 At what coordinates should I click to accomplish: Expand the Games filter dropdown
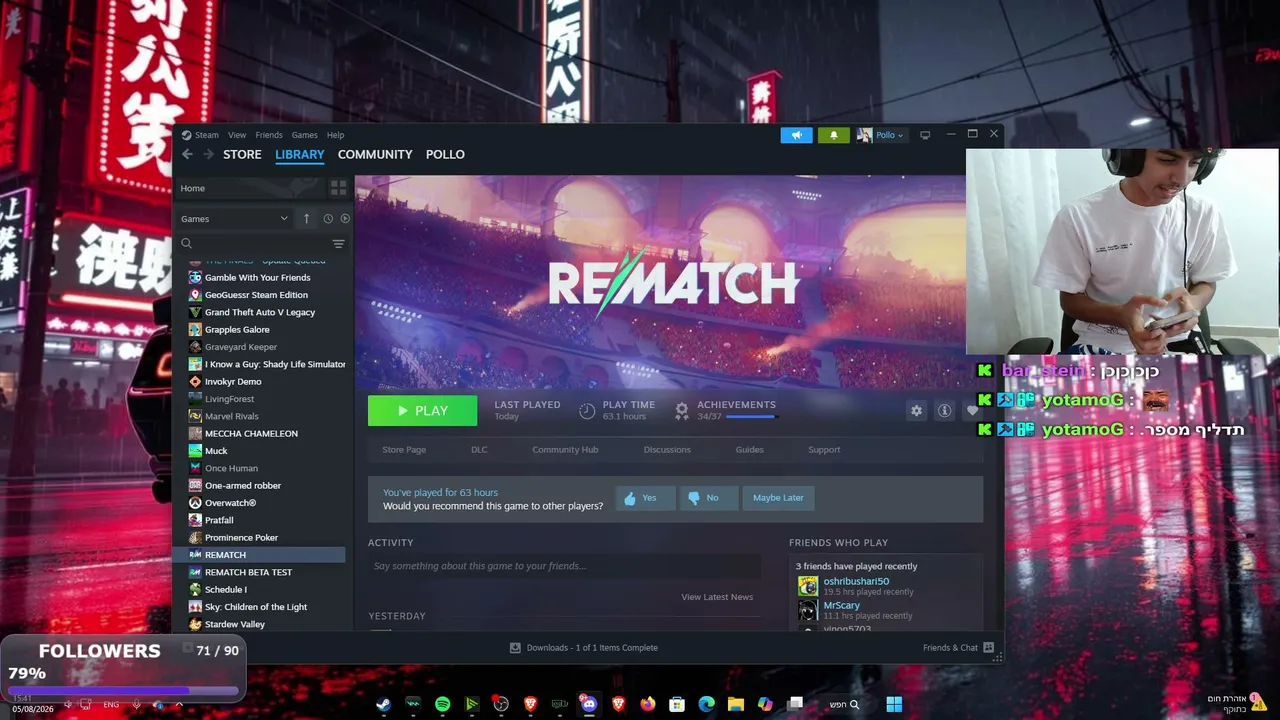tap(235, 219)
